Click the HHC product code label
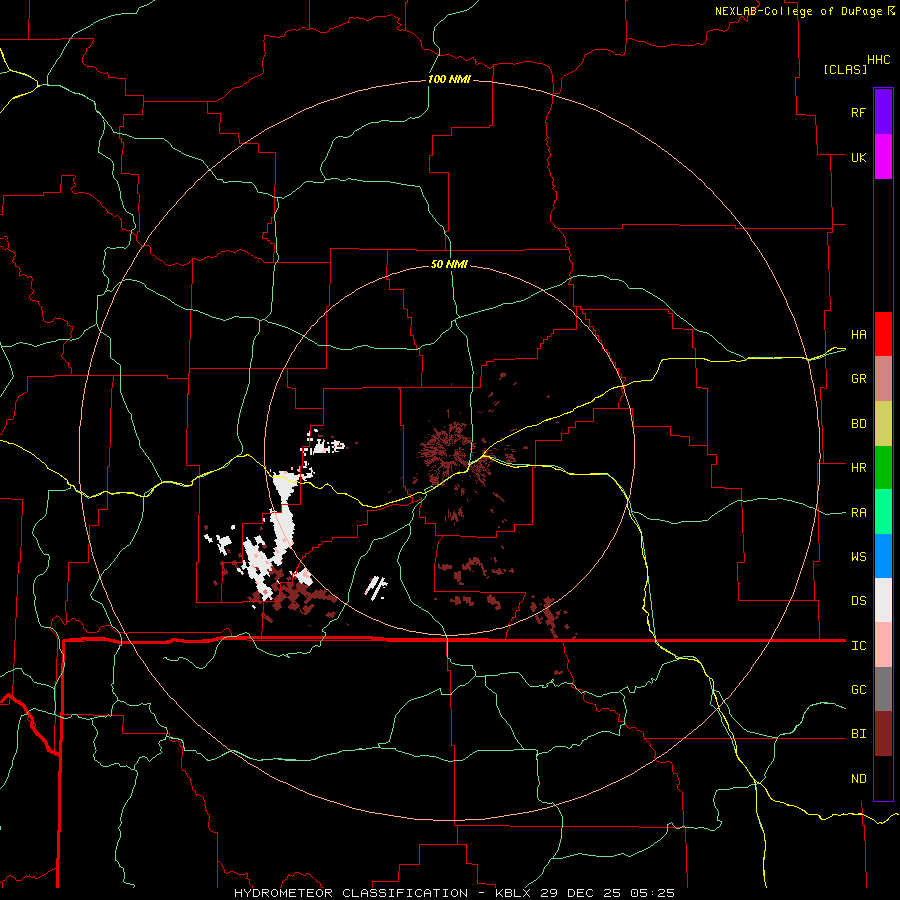The height and width of the screenshot is (900, 900). coord(879,60)
